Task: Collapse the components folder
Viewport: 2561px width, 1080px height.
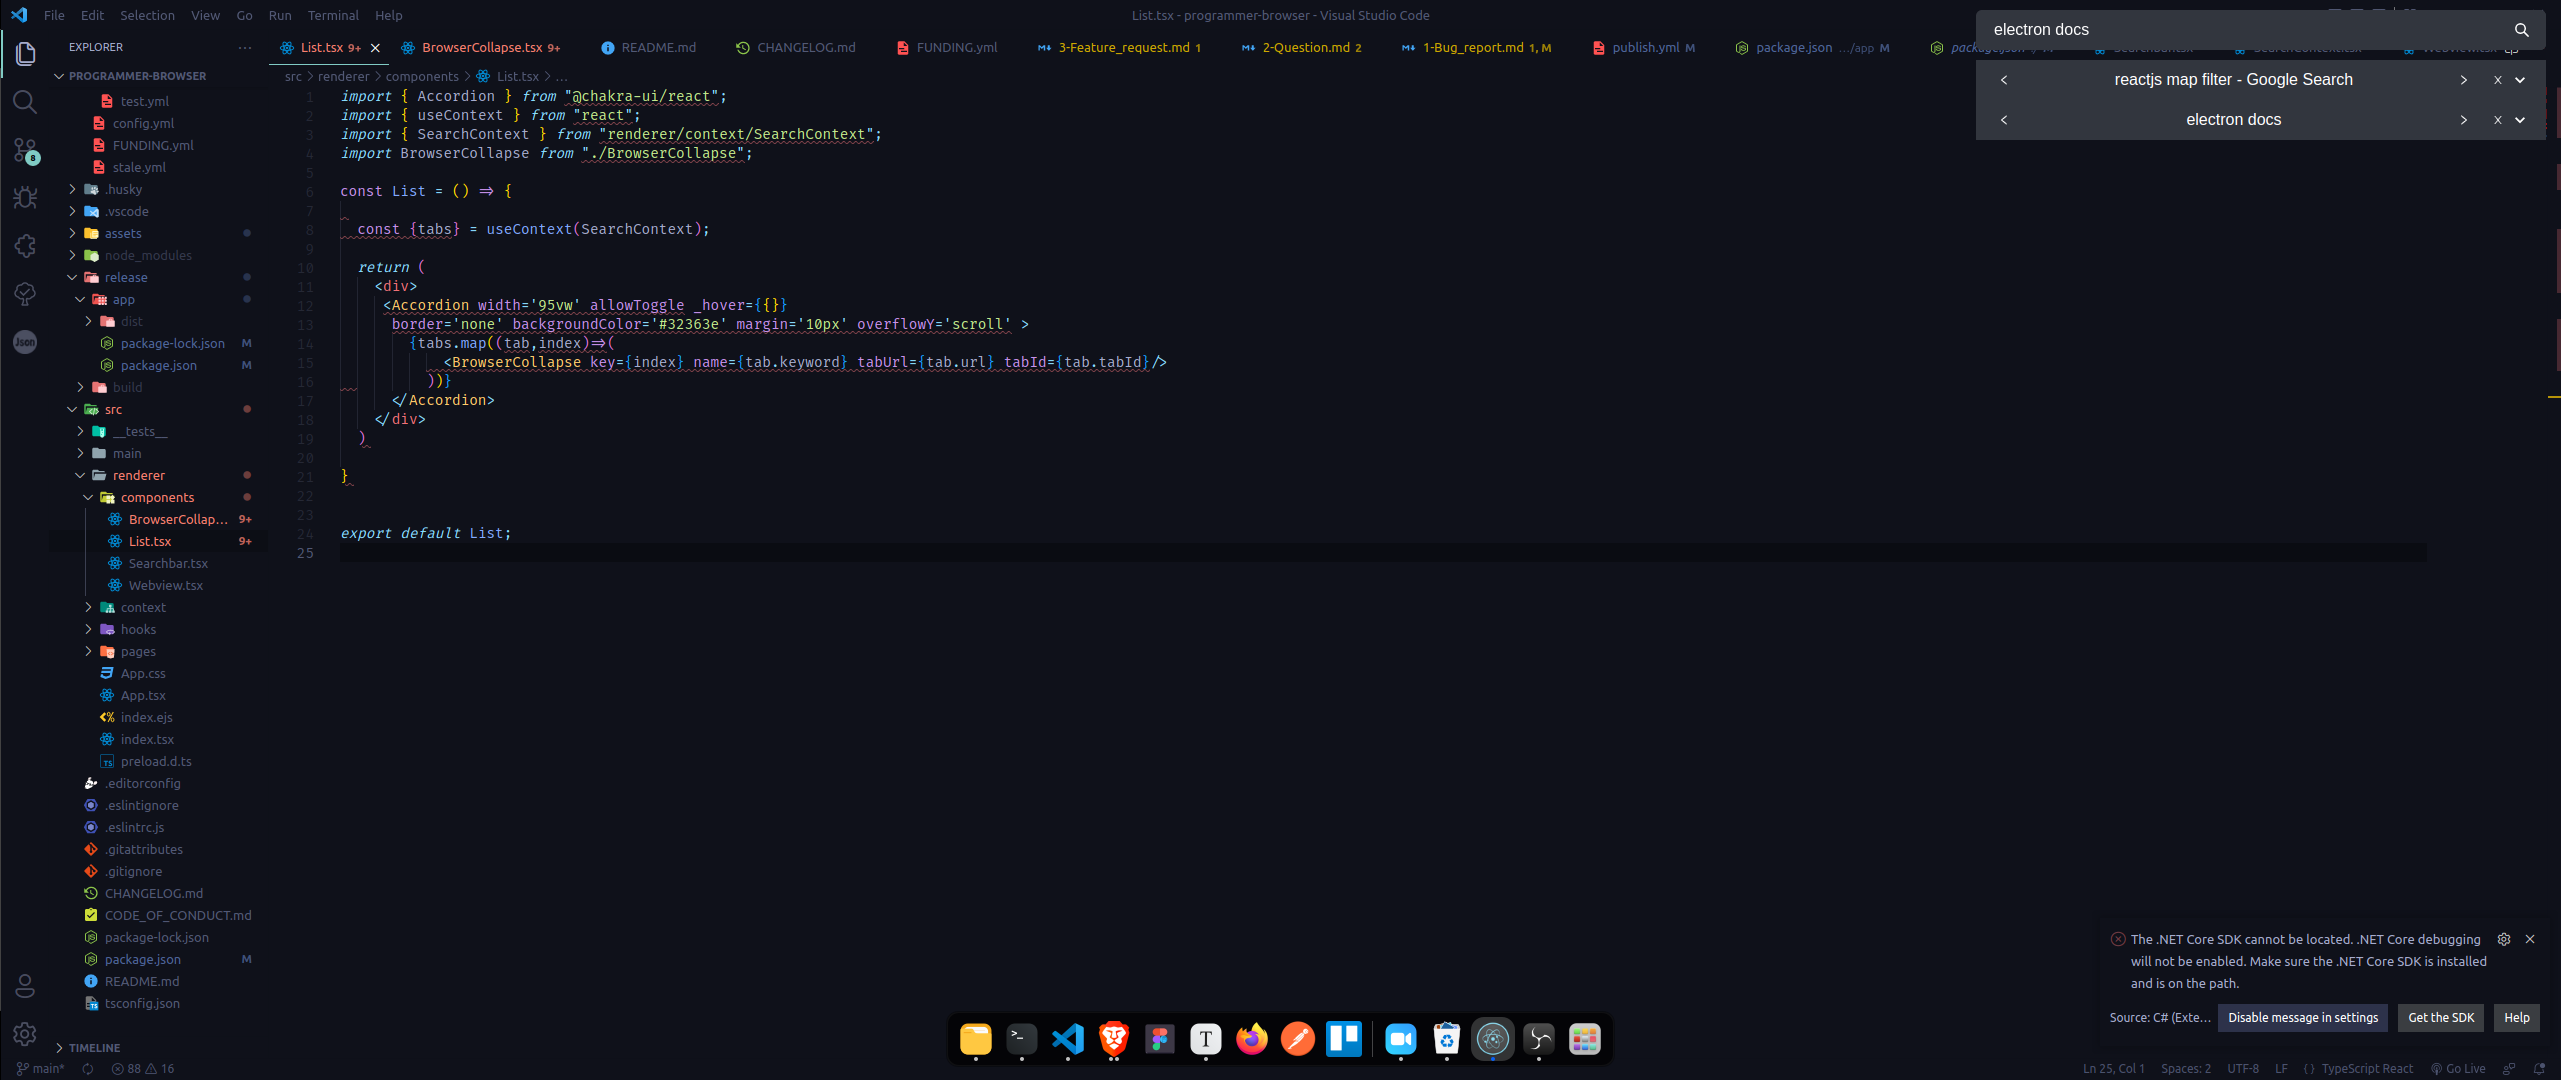Action: (157, 497)
